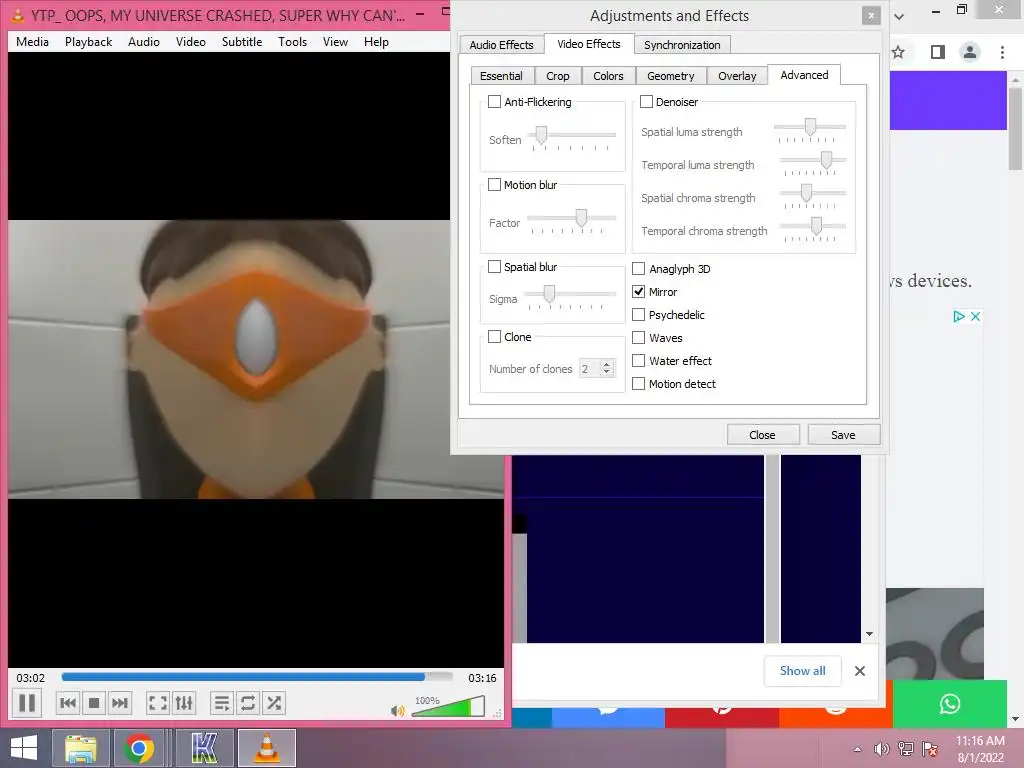Click the WhatsApp share button on webpage
1024x768 pixels.
950,704
